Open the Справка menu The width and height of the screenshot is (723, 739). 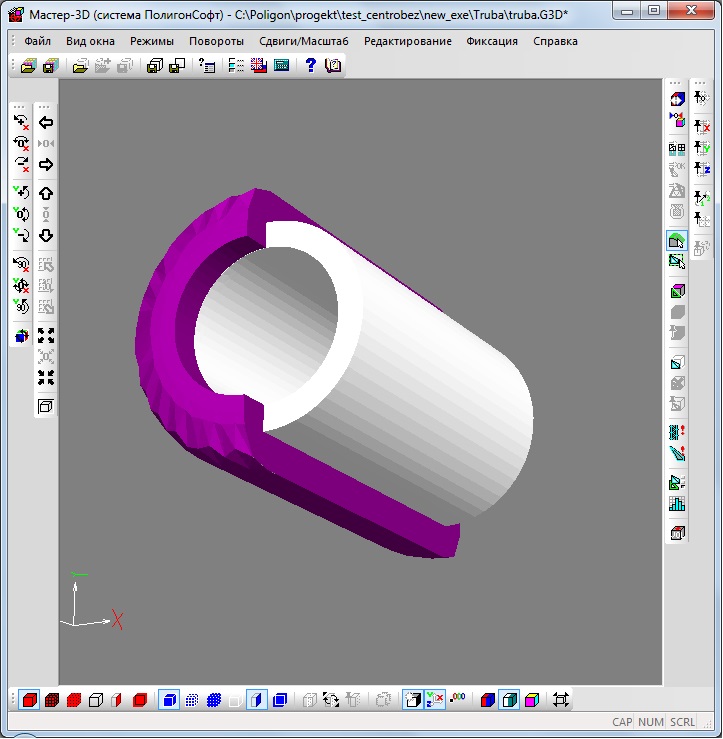(x=555, y=42)
